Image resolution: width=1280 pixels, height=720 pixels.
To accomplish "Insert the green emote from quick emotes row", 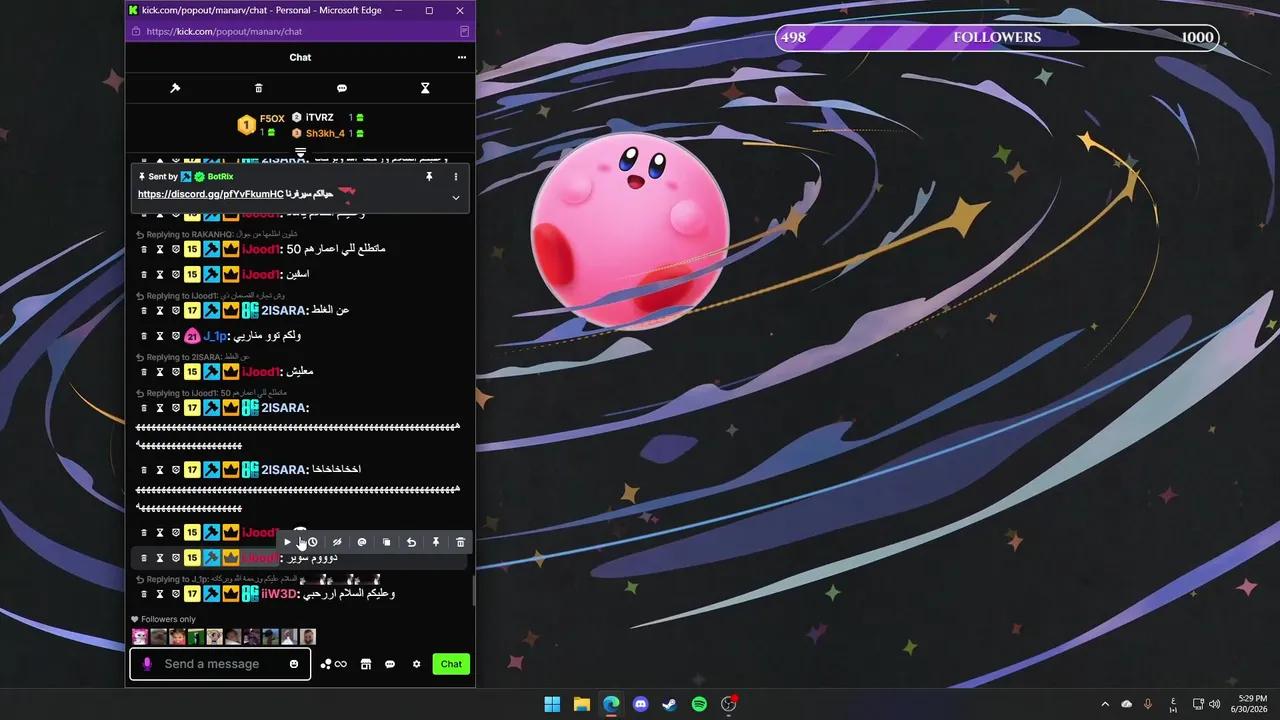I will point(196,637).
